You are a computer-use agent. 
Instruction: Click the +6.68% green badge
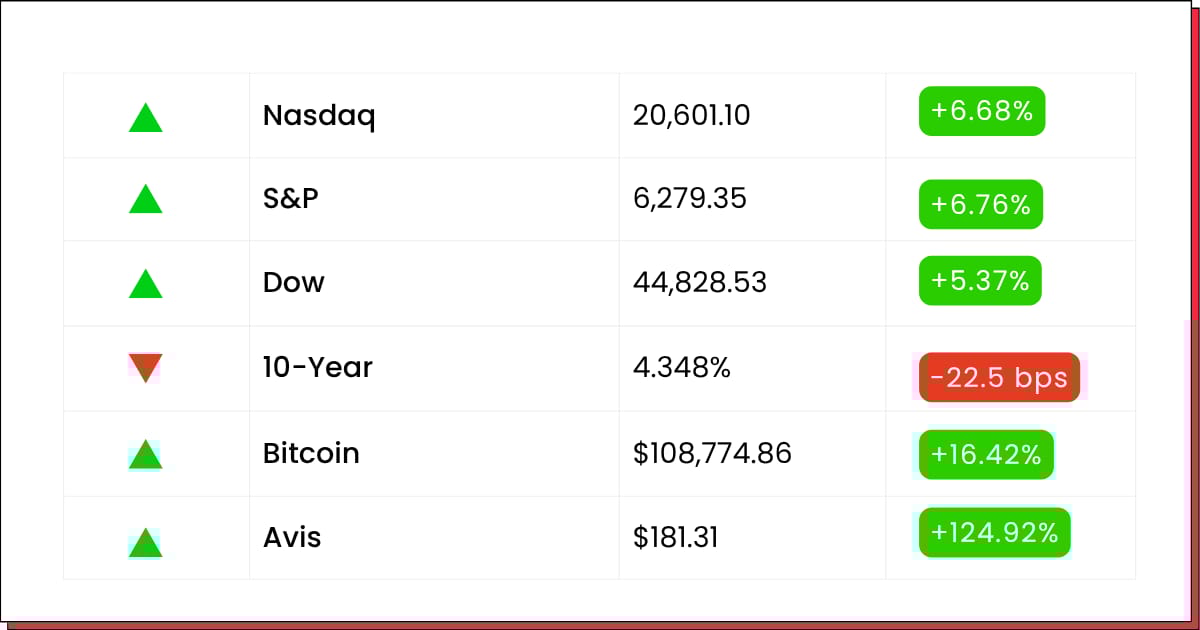pos(982,111)
